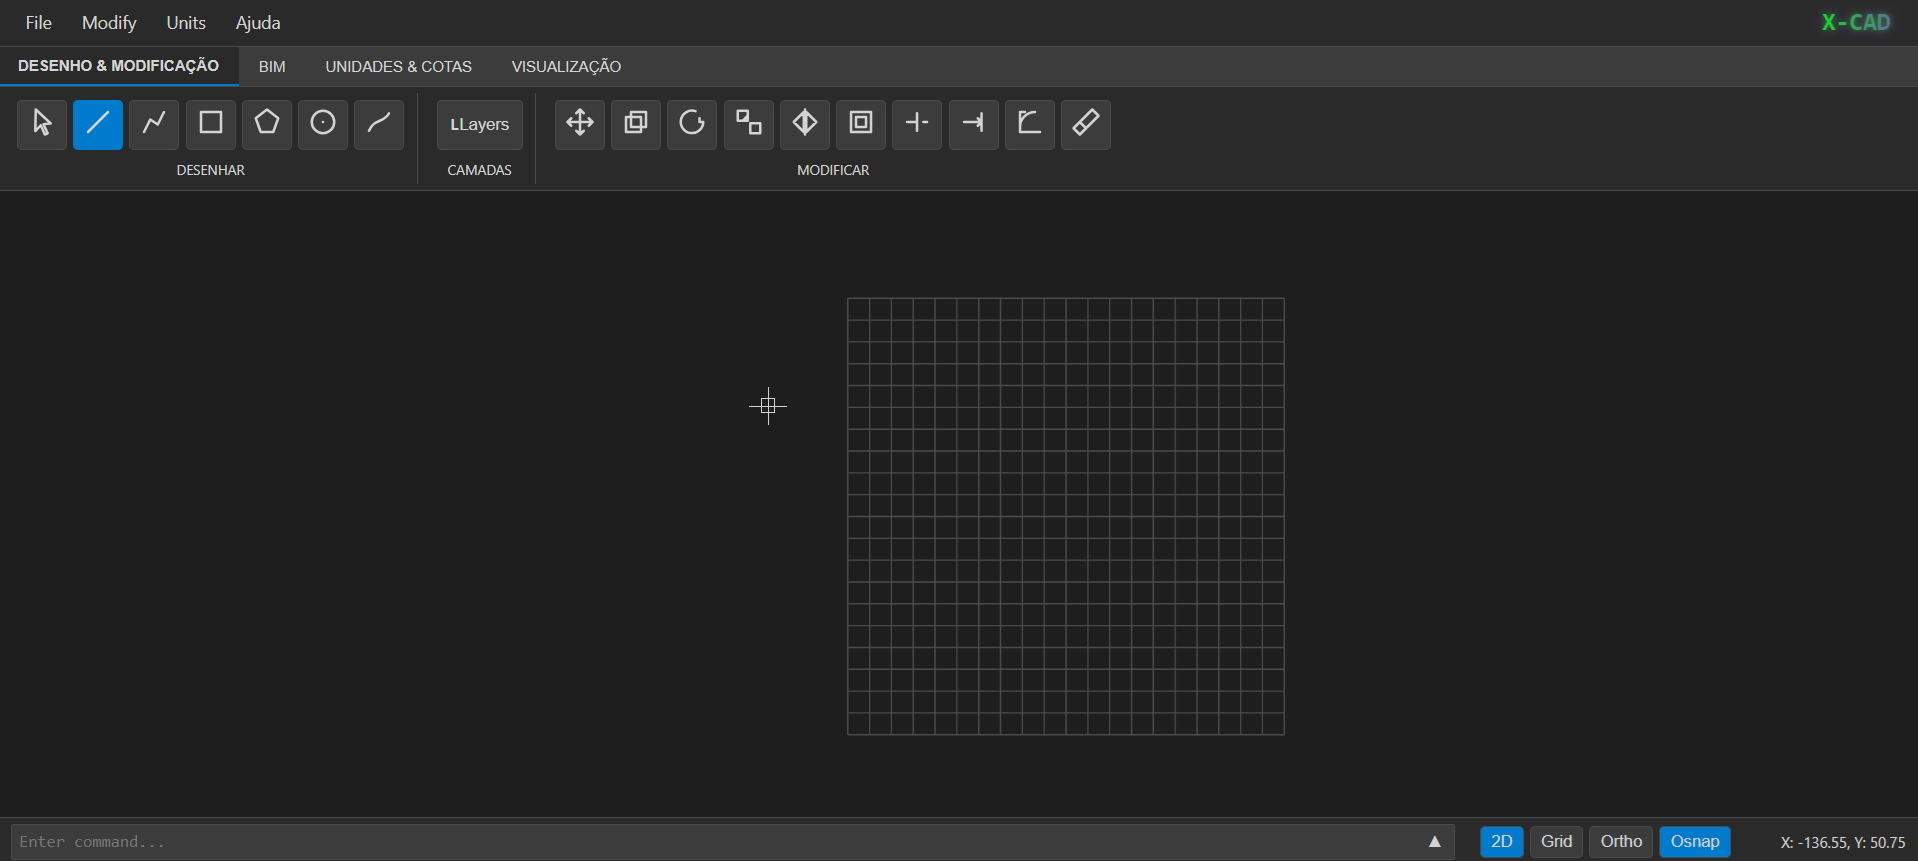This screenshot has height=861, width=1918.
Task: Open the Visualização tab
Action: [x=567, y=66]
